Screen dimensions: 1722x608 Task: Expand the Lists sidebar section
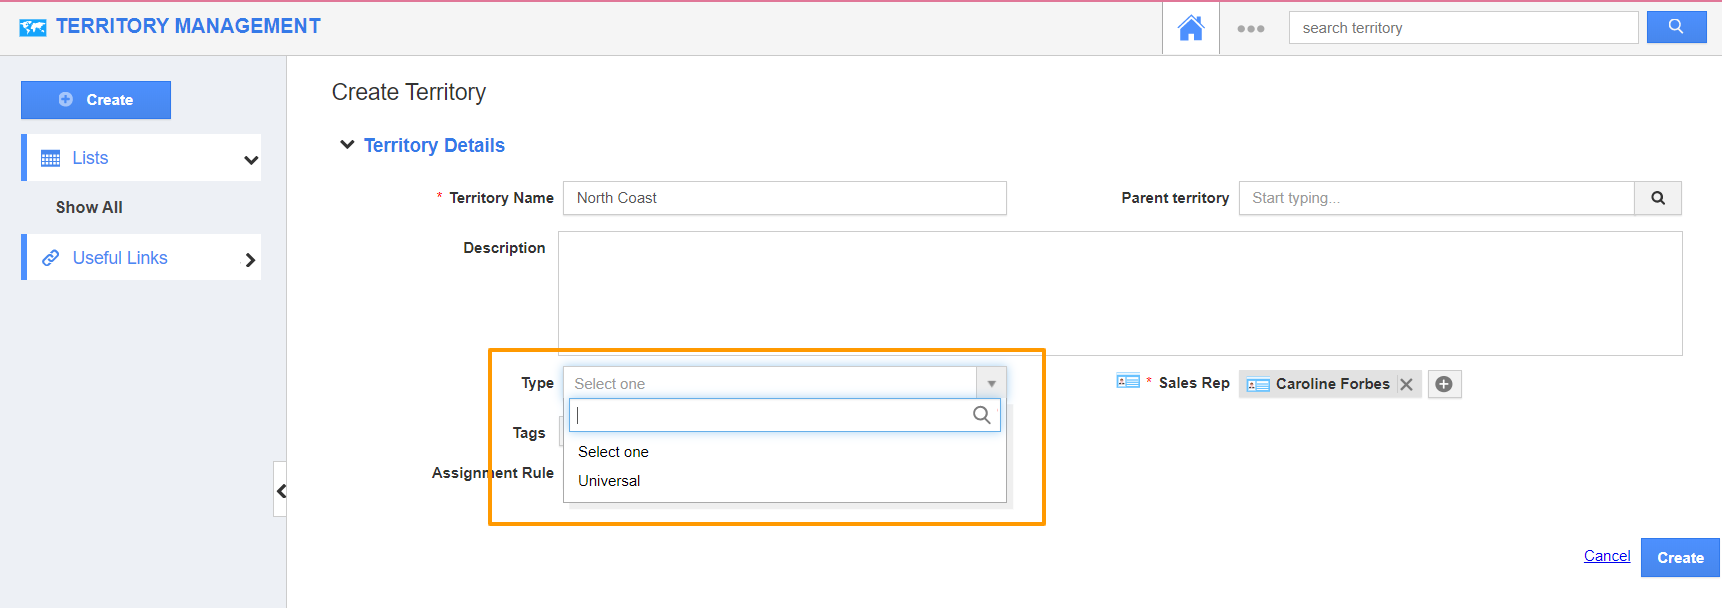(250, 159)
